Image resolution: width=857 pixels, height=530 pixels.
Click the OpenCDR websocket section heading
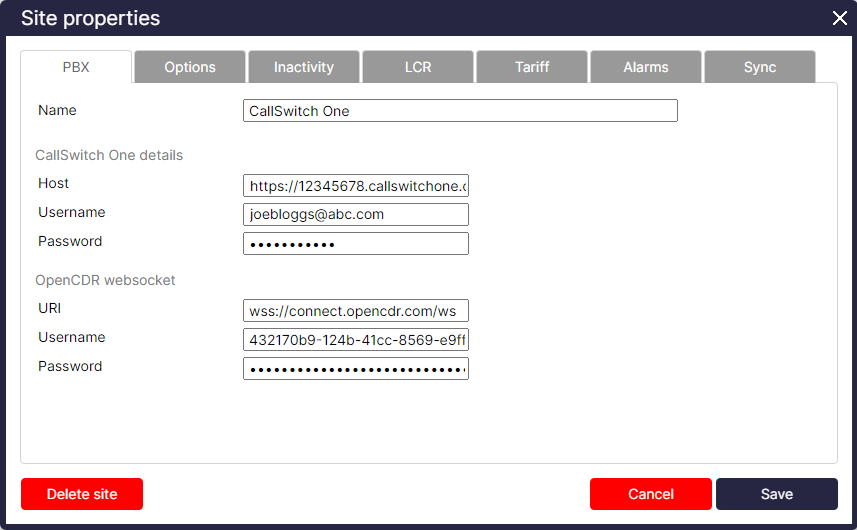click(x=106, y=281)
